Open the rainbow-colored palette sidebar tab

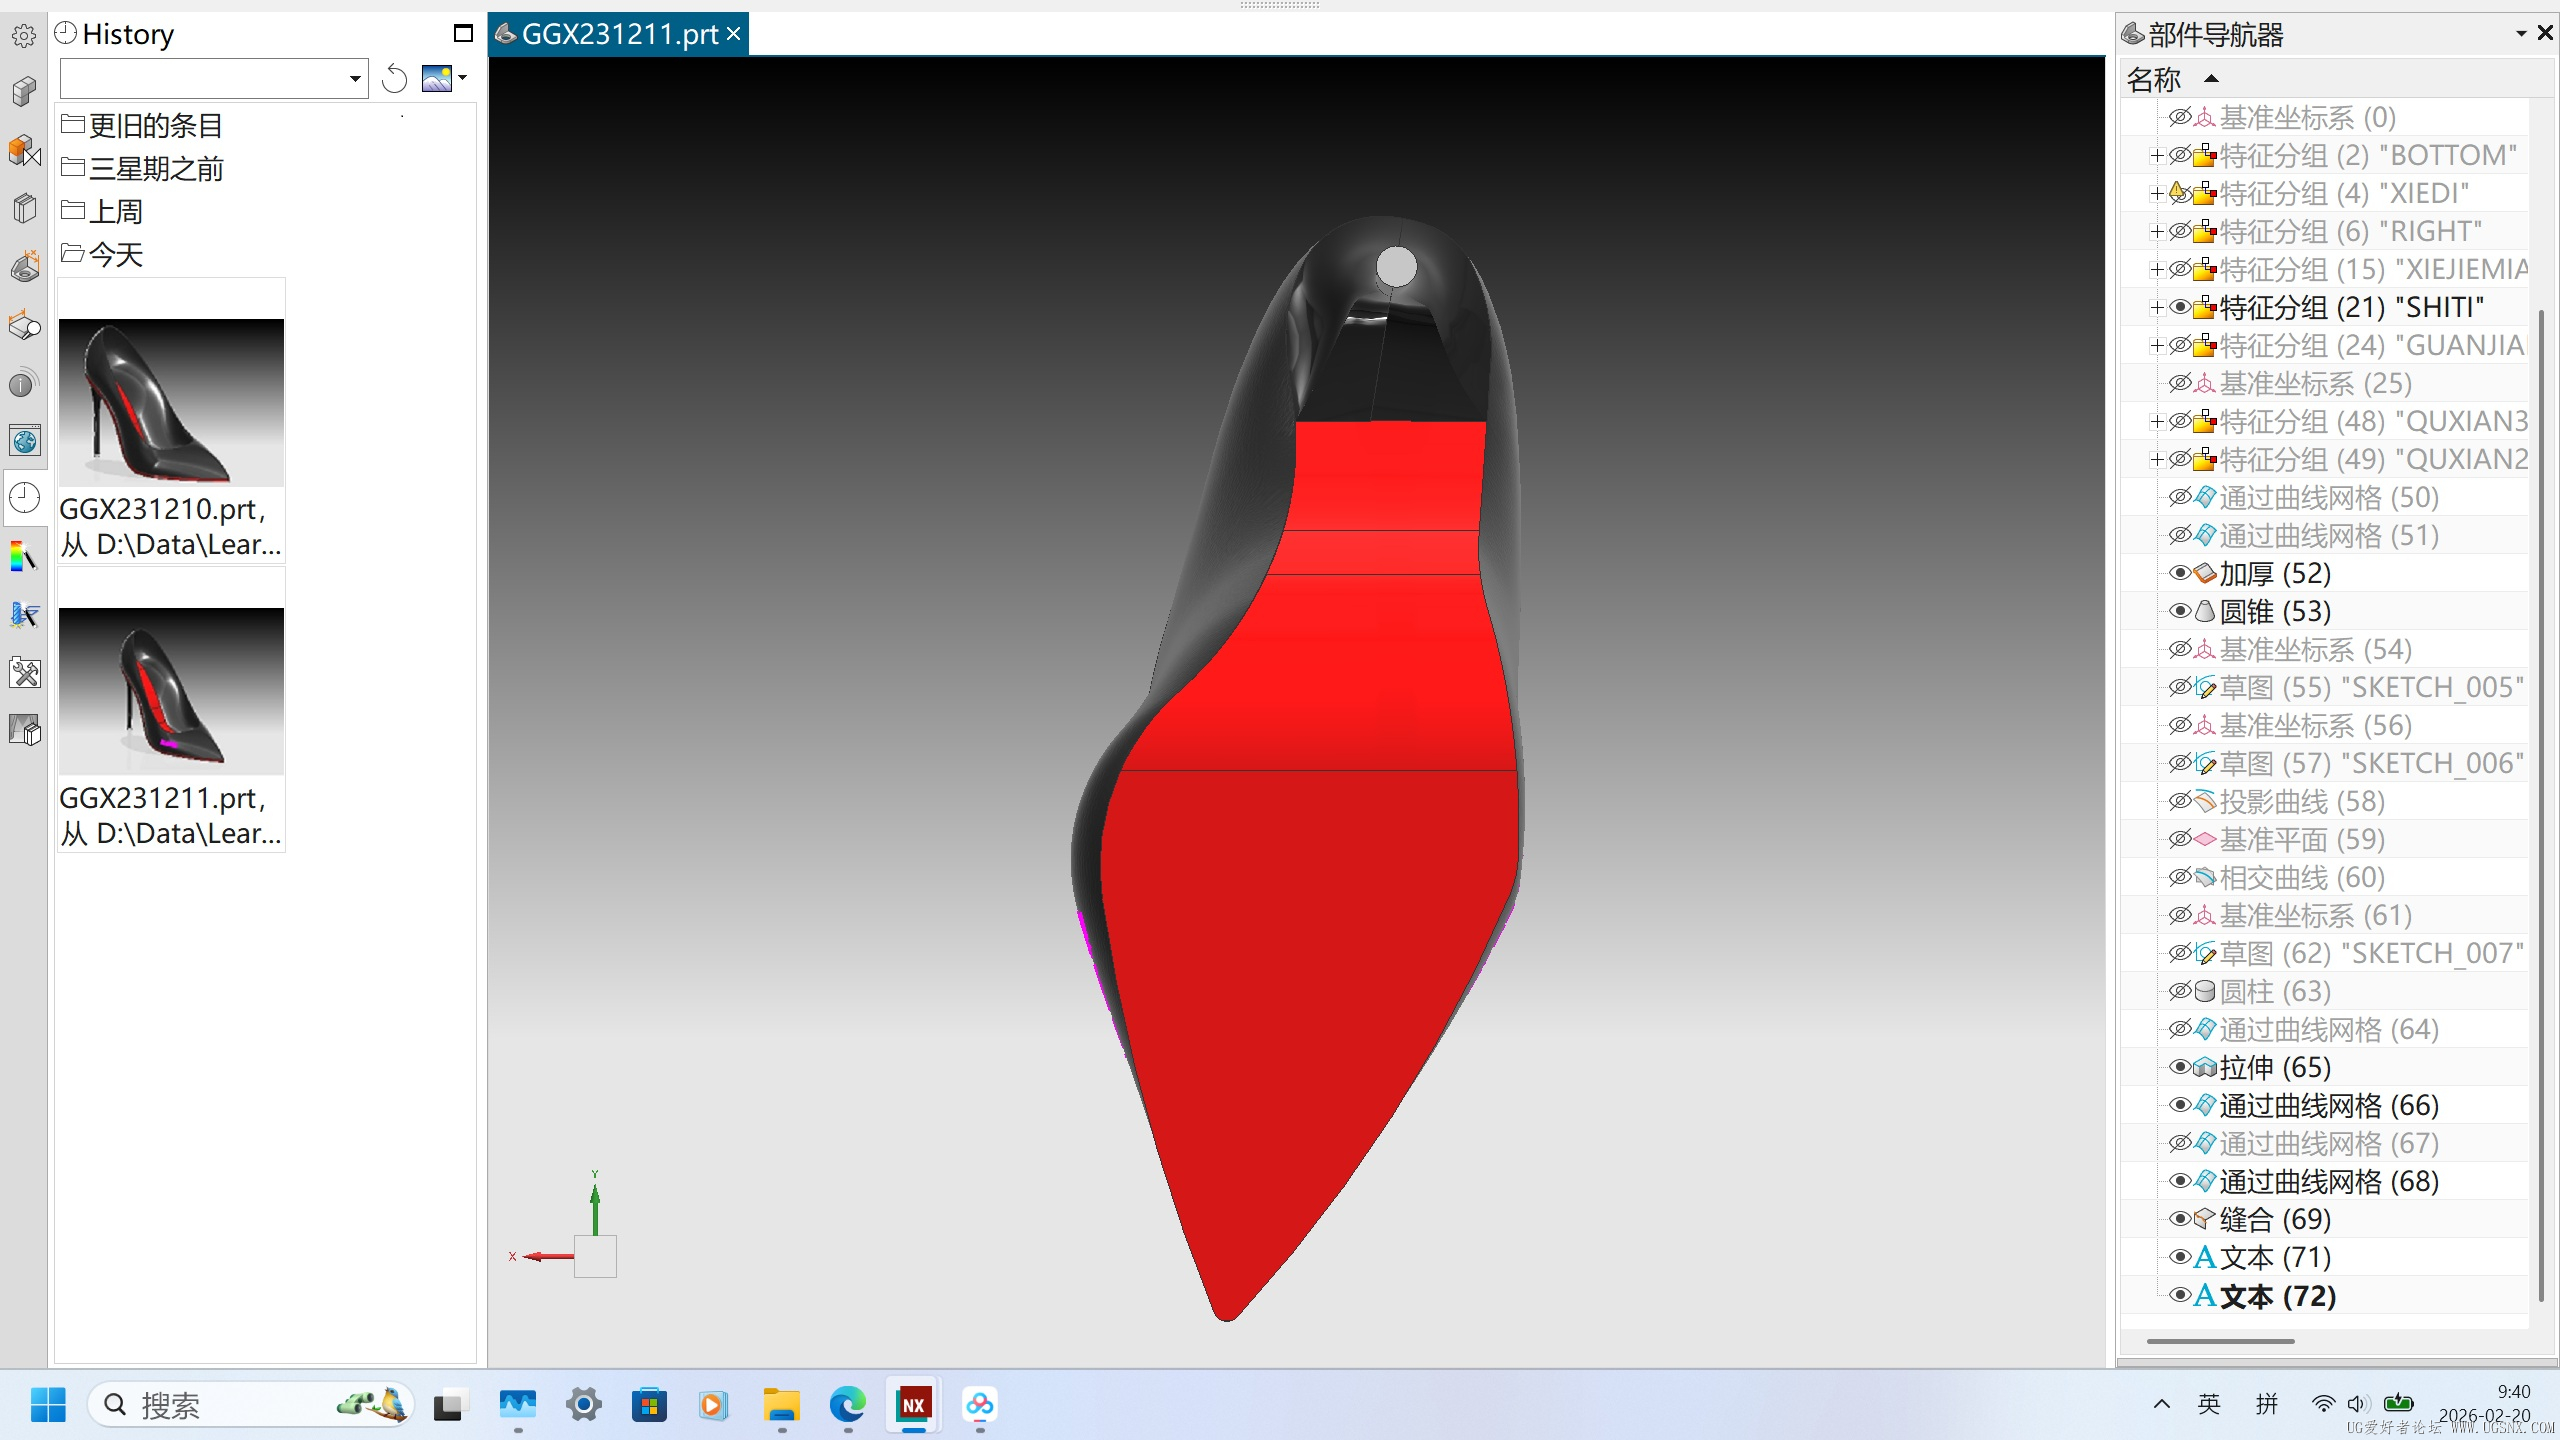(x=24, y=556)
